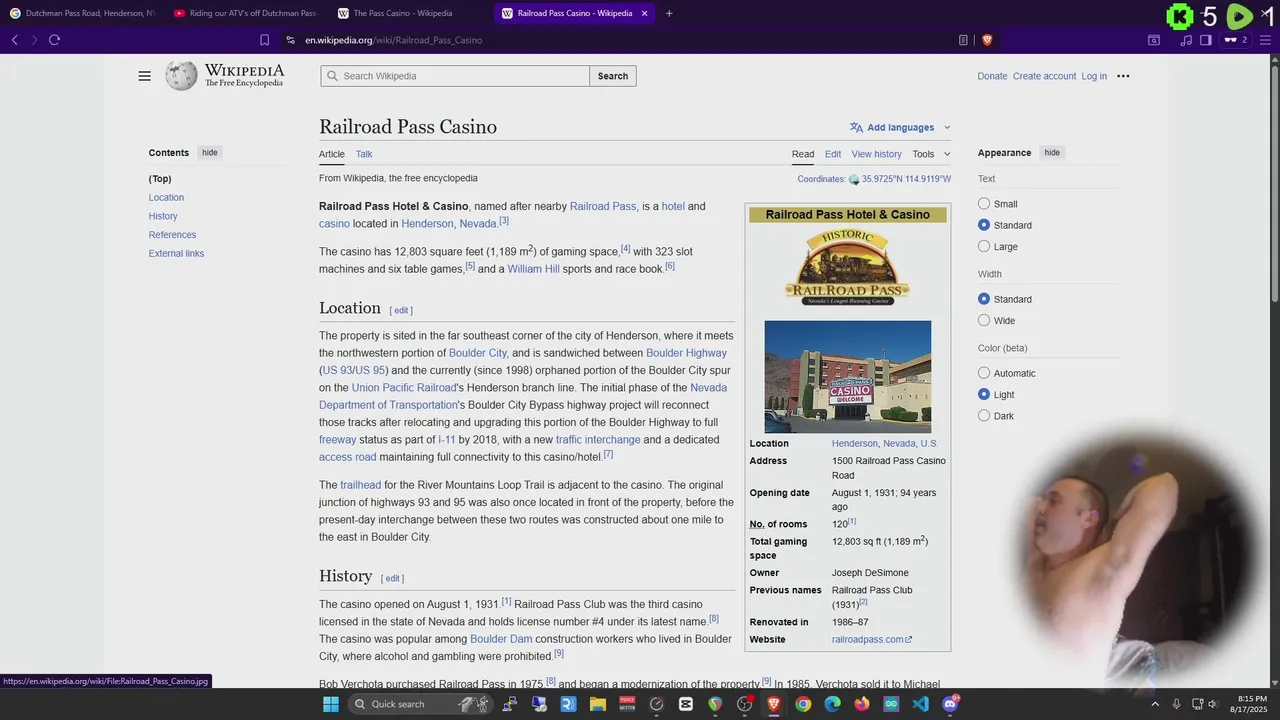Click the taskbar volume speaker icon
The height and width of the screenshot is (720, 1280).
tap(1212, 704)
